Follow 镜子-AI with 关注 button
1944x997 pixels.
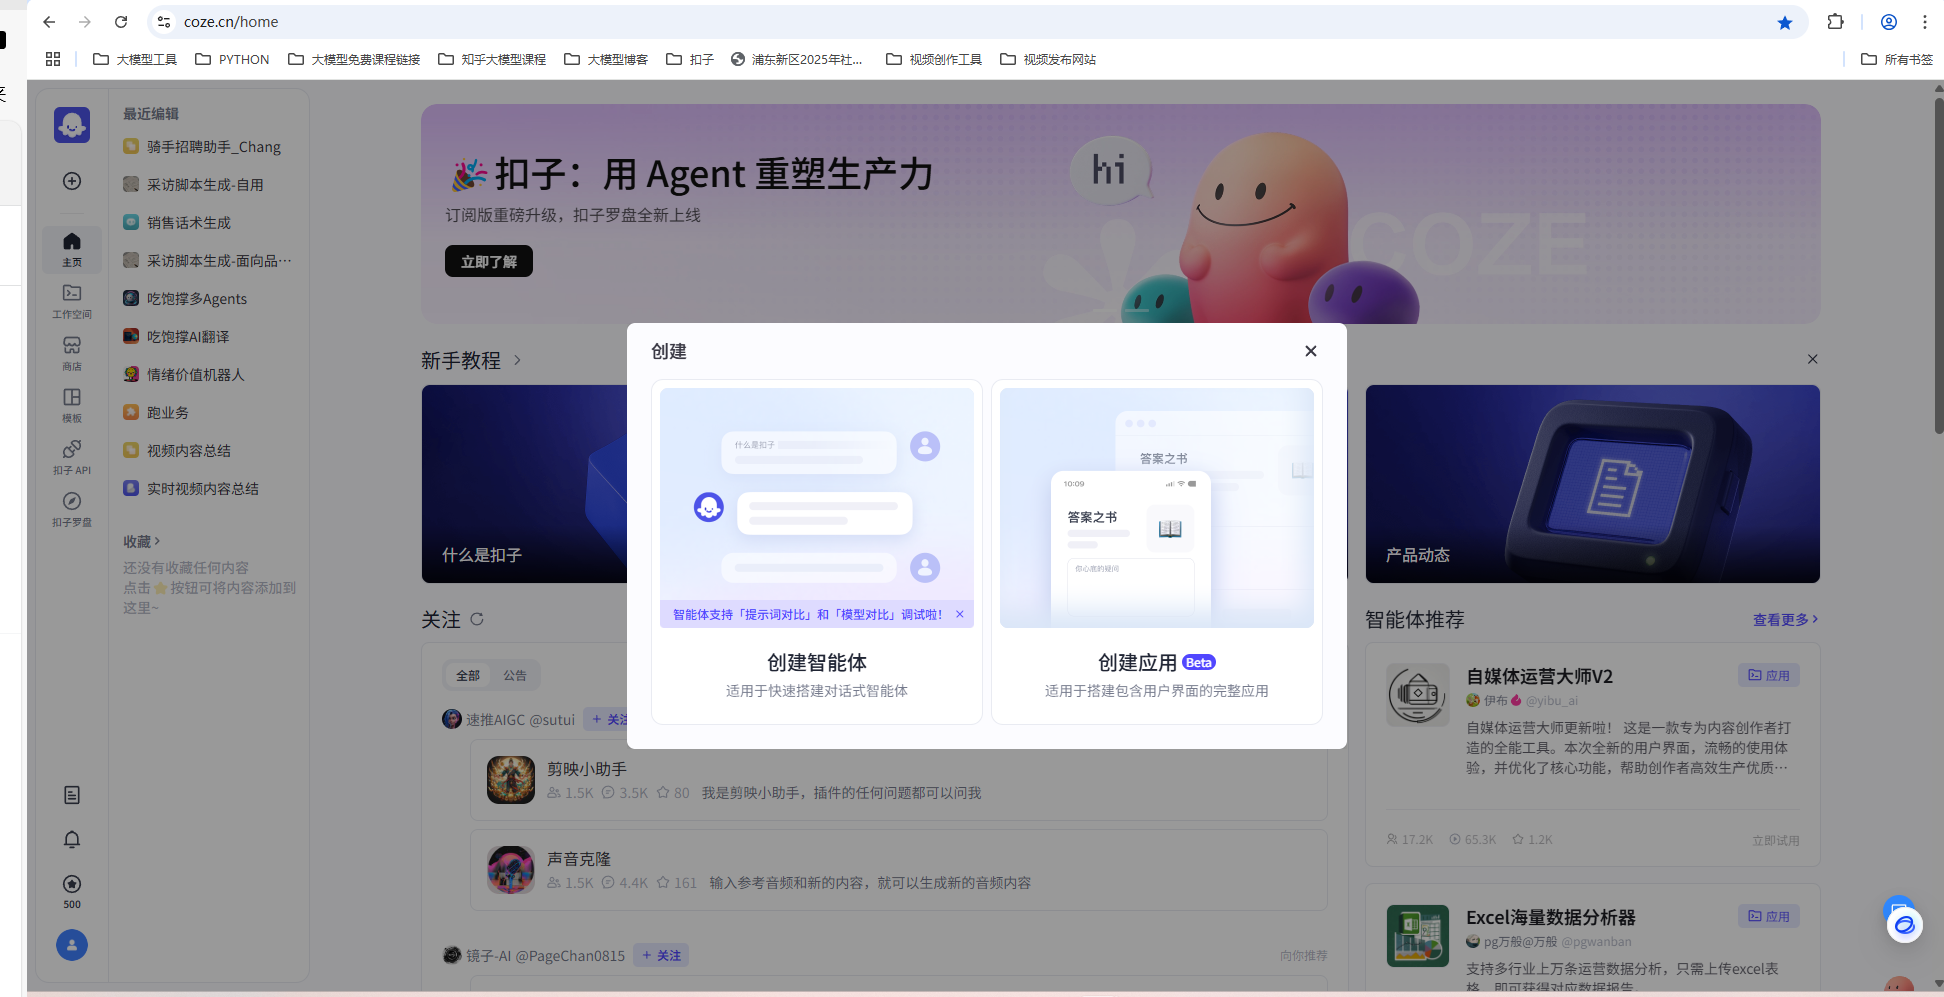coord(662,956)
